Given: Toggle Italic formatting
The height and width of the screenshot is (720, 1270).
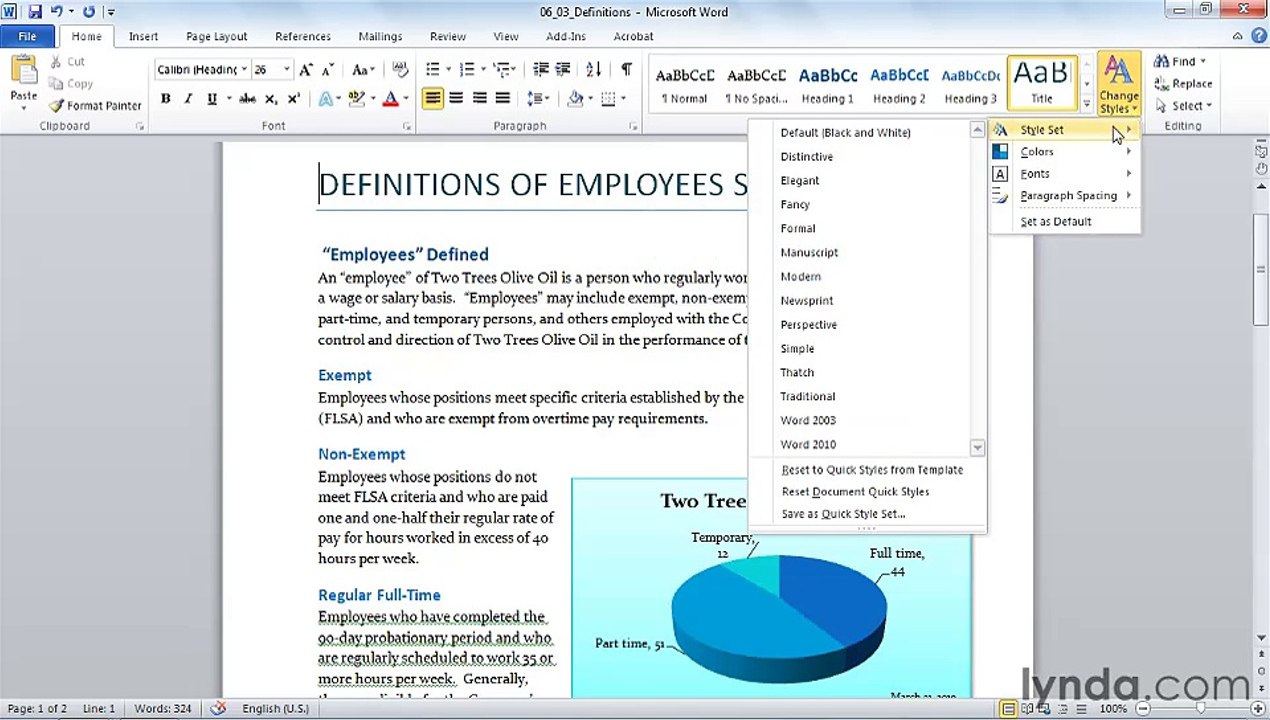Looking at the screenshot, I should (x=188, y=99).
